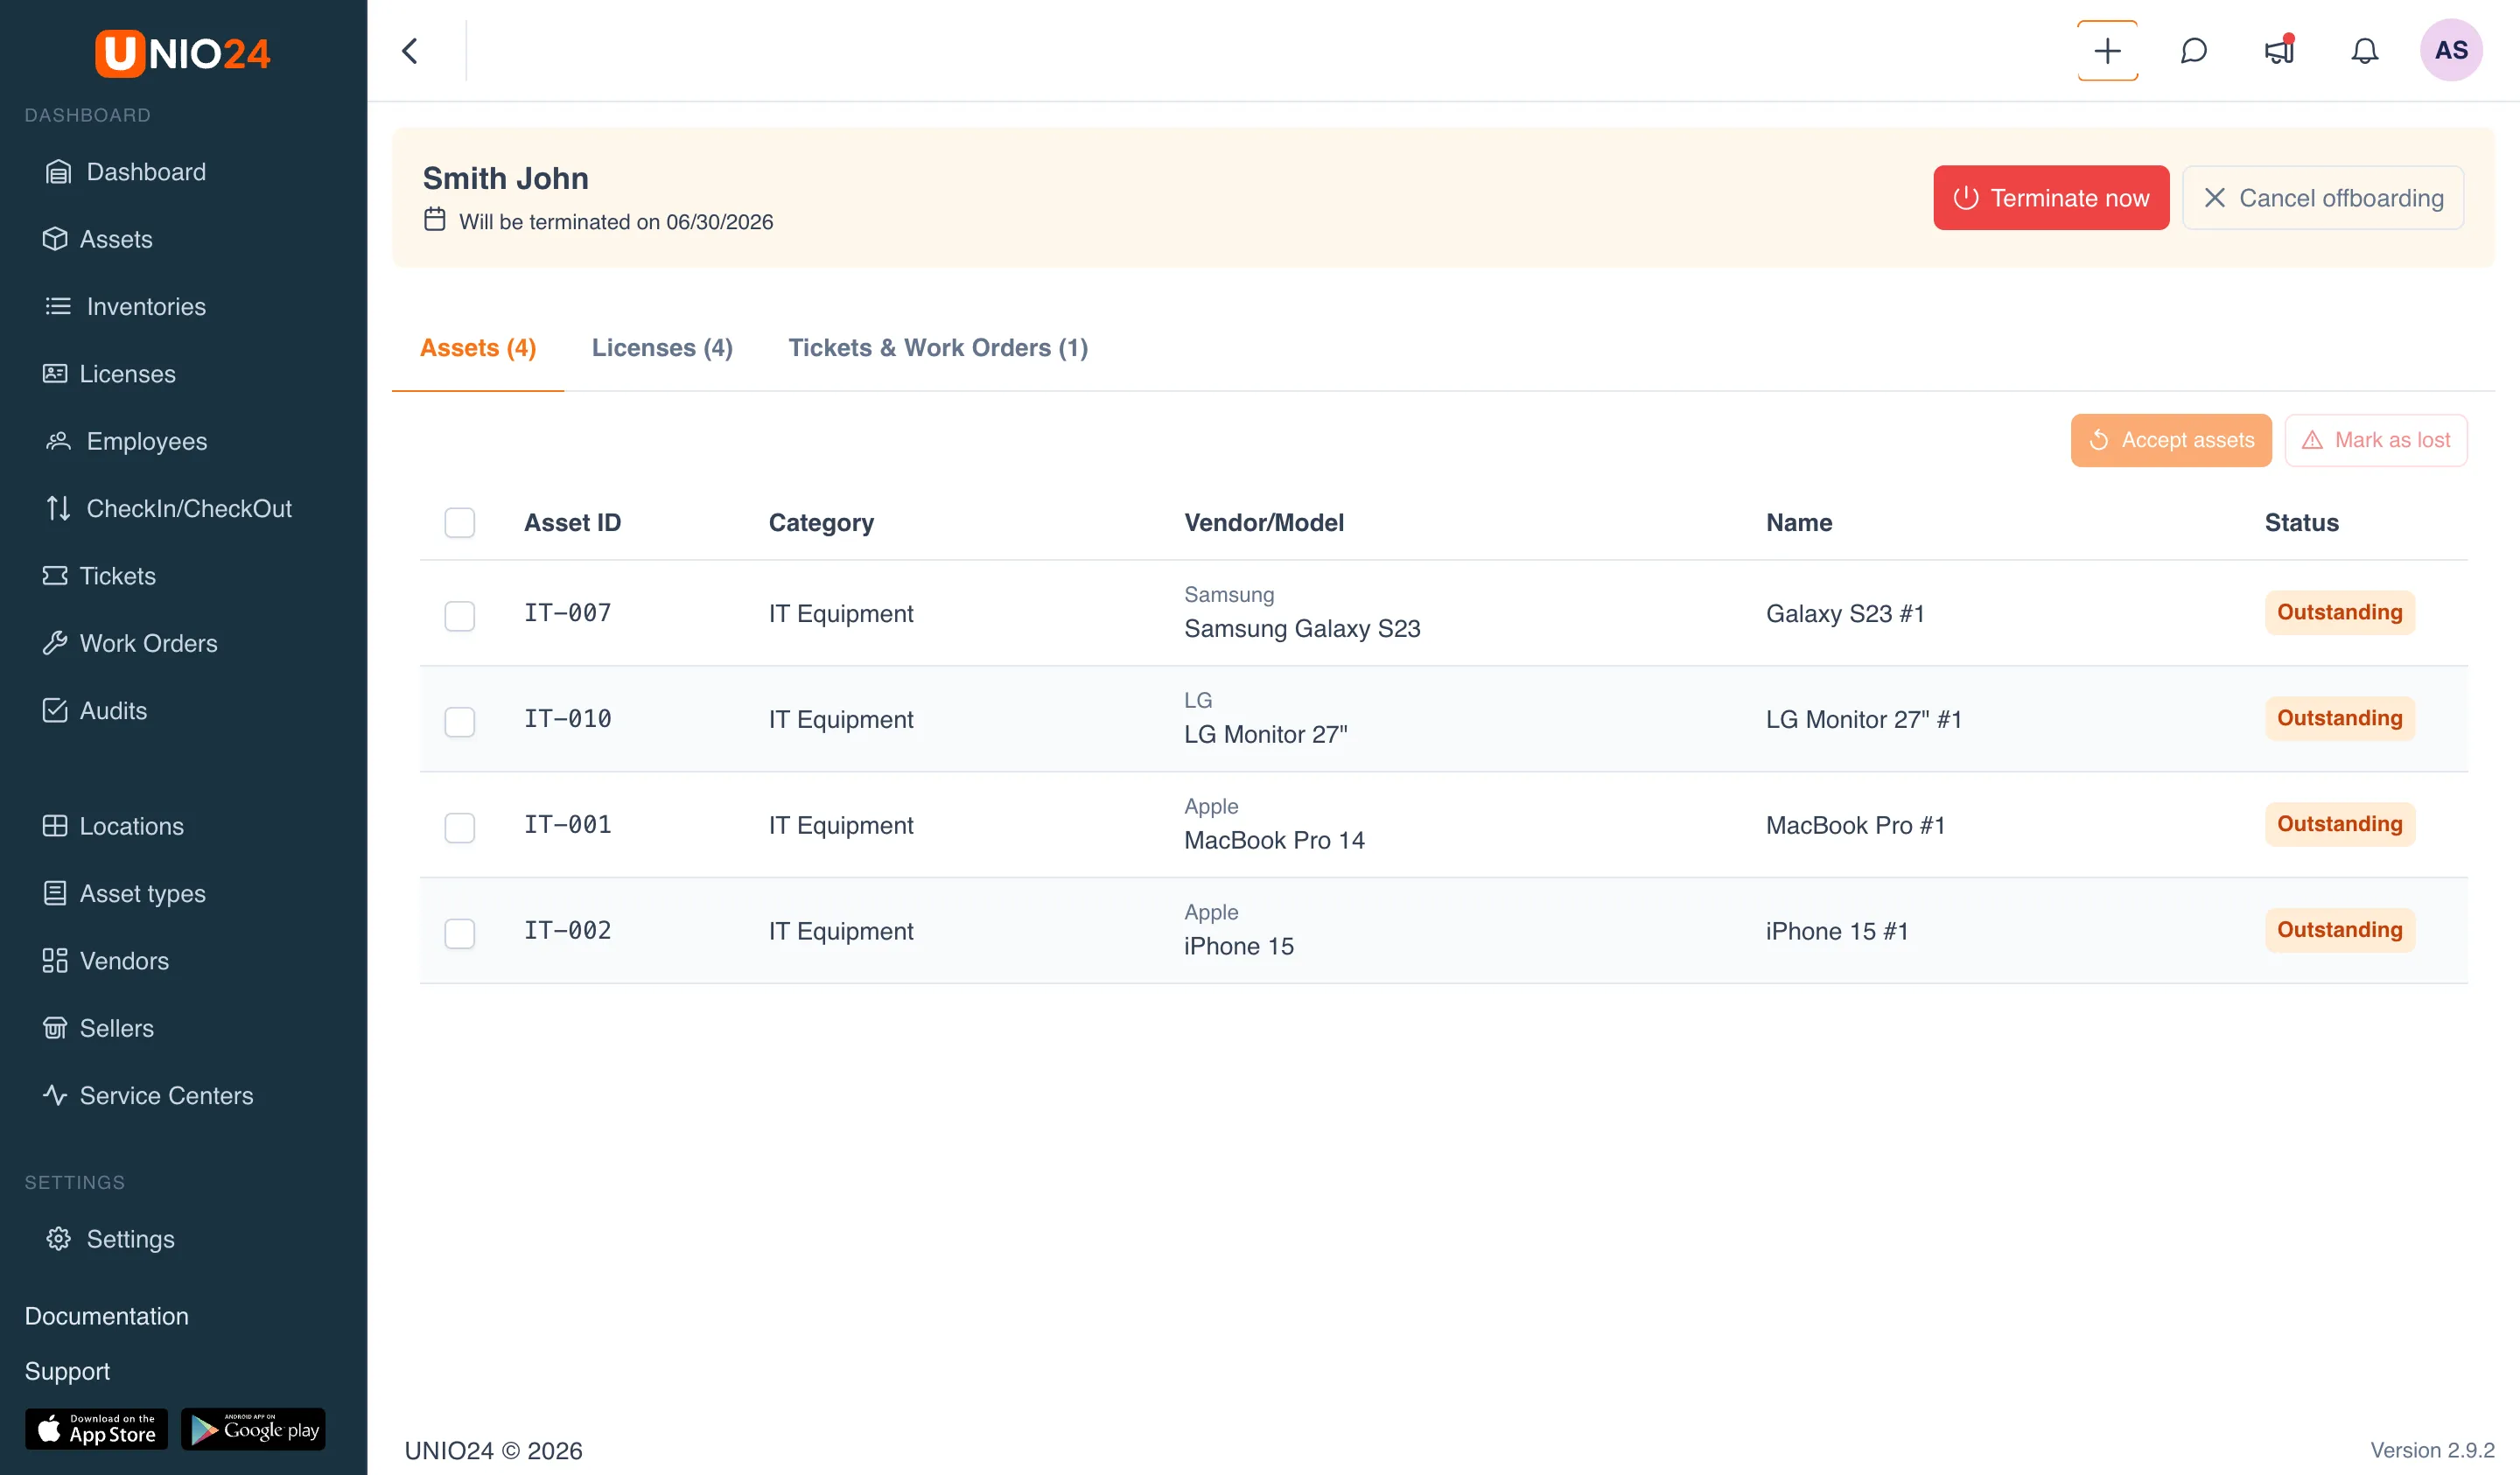Click the Mark as lost button
This screenshot has height=1475, width=2520.
click(x=2376, y=440)
